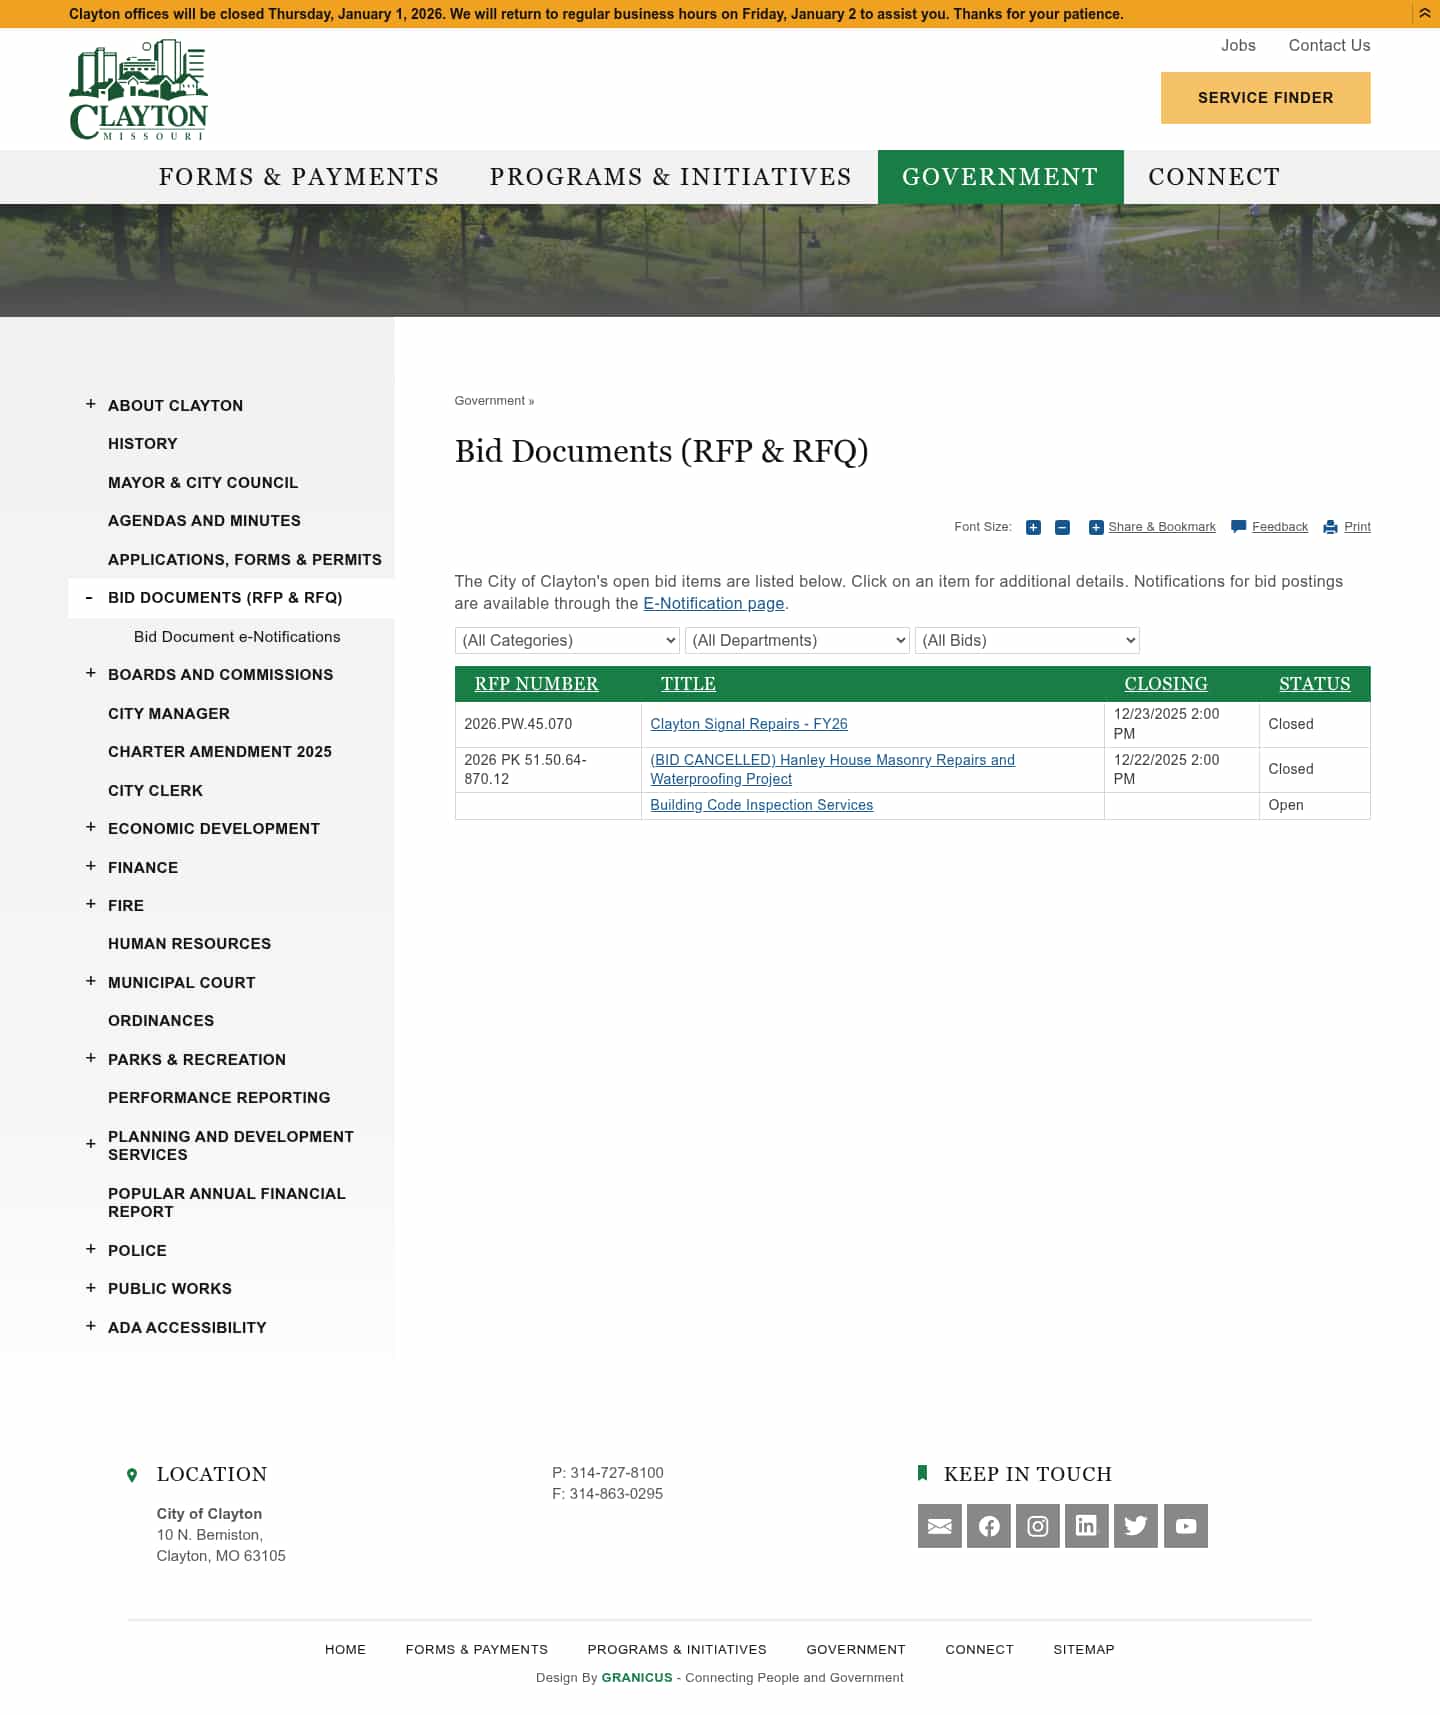This screenshot has width=1440, height=1715.
Task: Click the LinkedIn icon
Action: click(x=1086, y=1526)
